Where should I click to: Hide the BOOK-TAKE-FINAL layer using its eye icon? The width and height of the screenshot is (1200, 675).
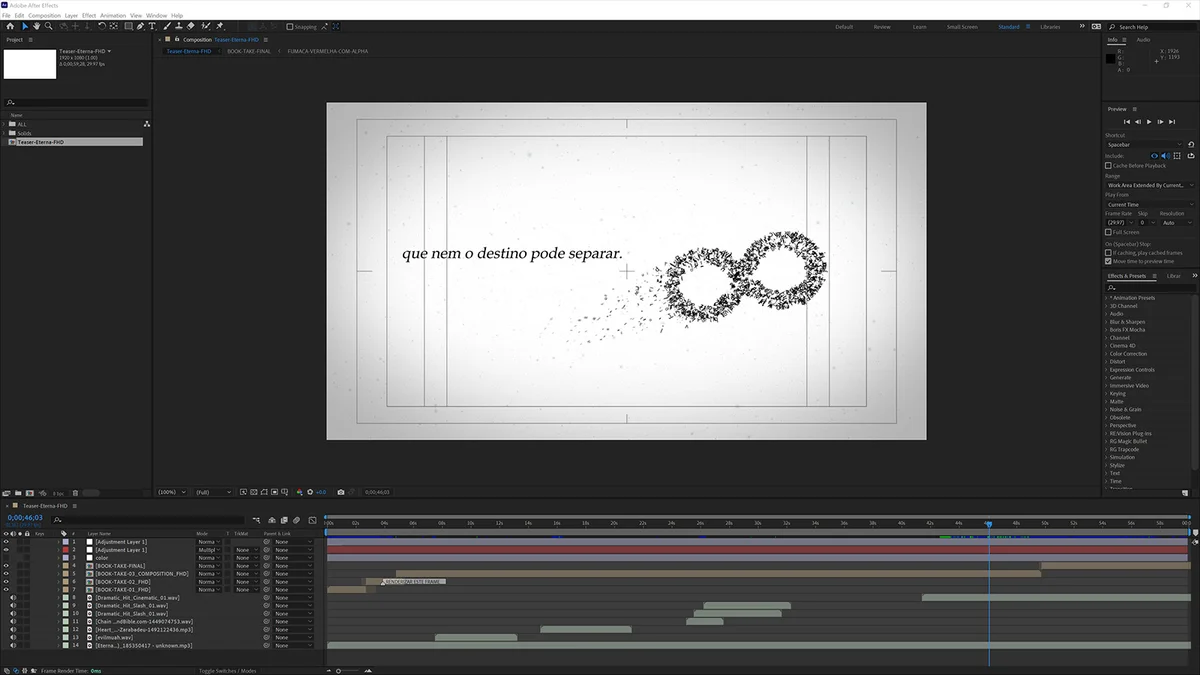(6, 566)
